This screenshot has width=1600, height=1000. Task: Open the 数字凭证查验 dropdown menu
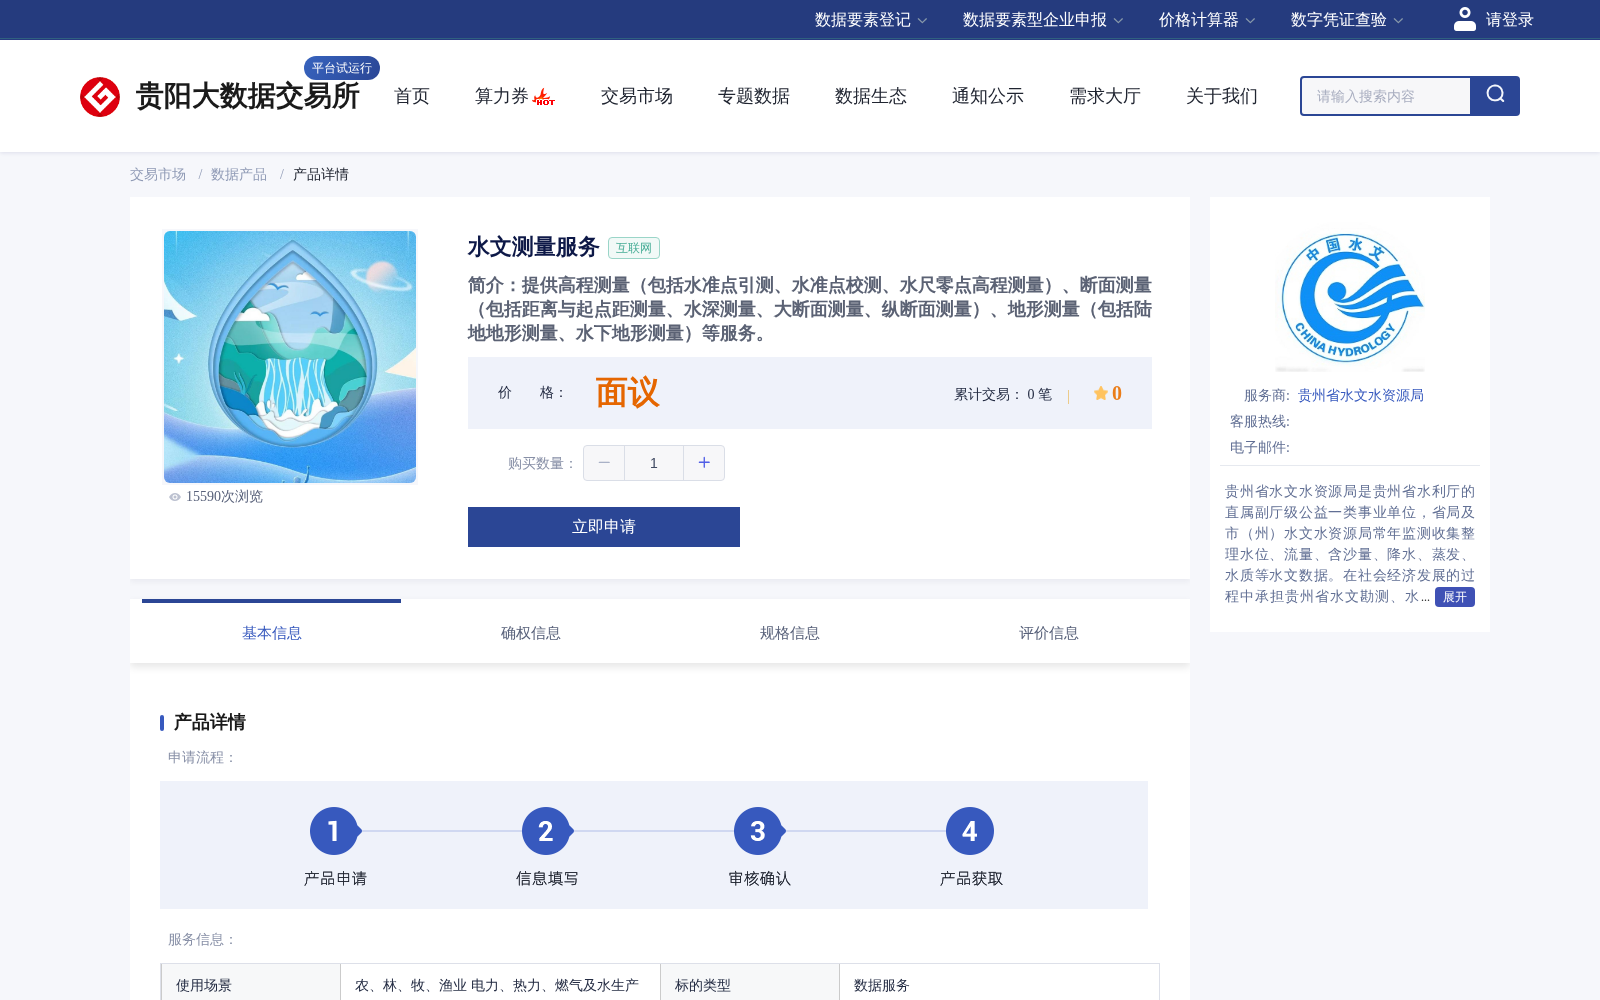(1347, 20)
